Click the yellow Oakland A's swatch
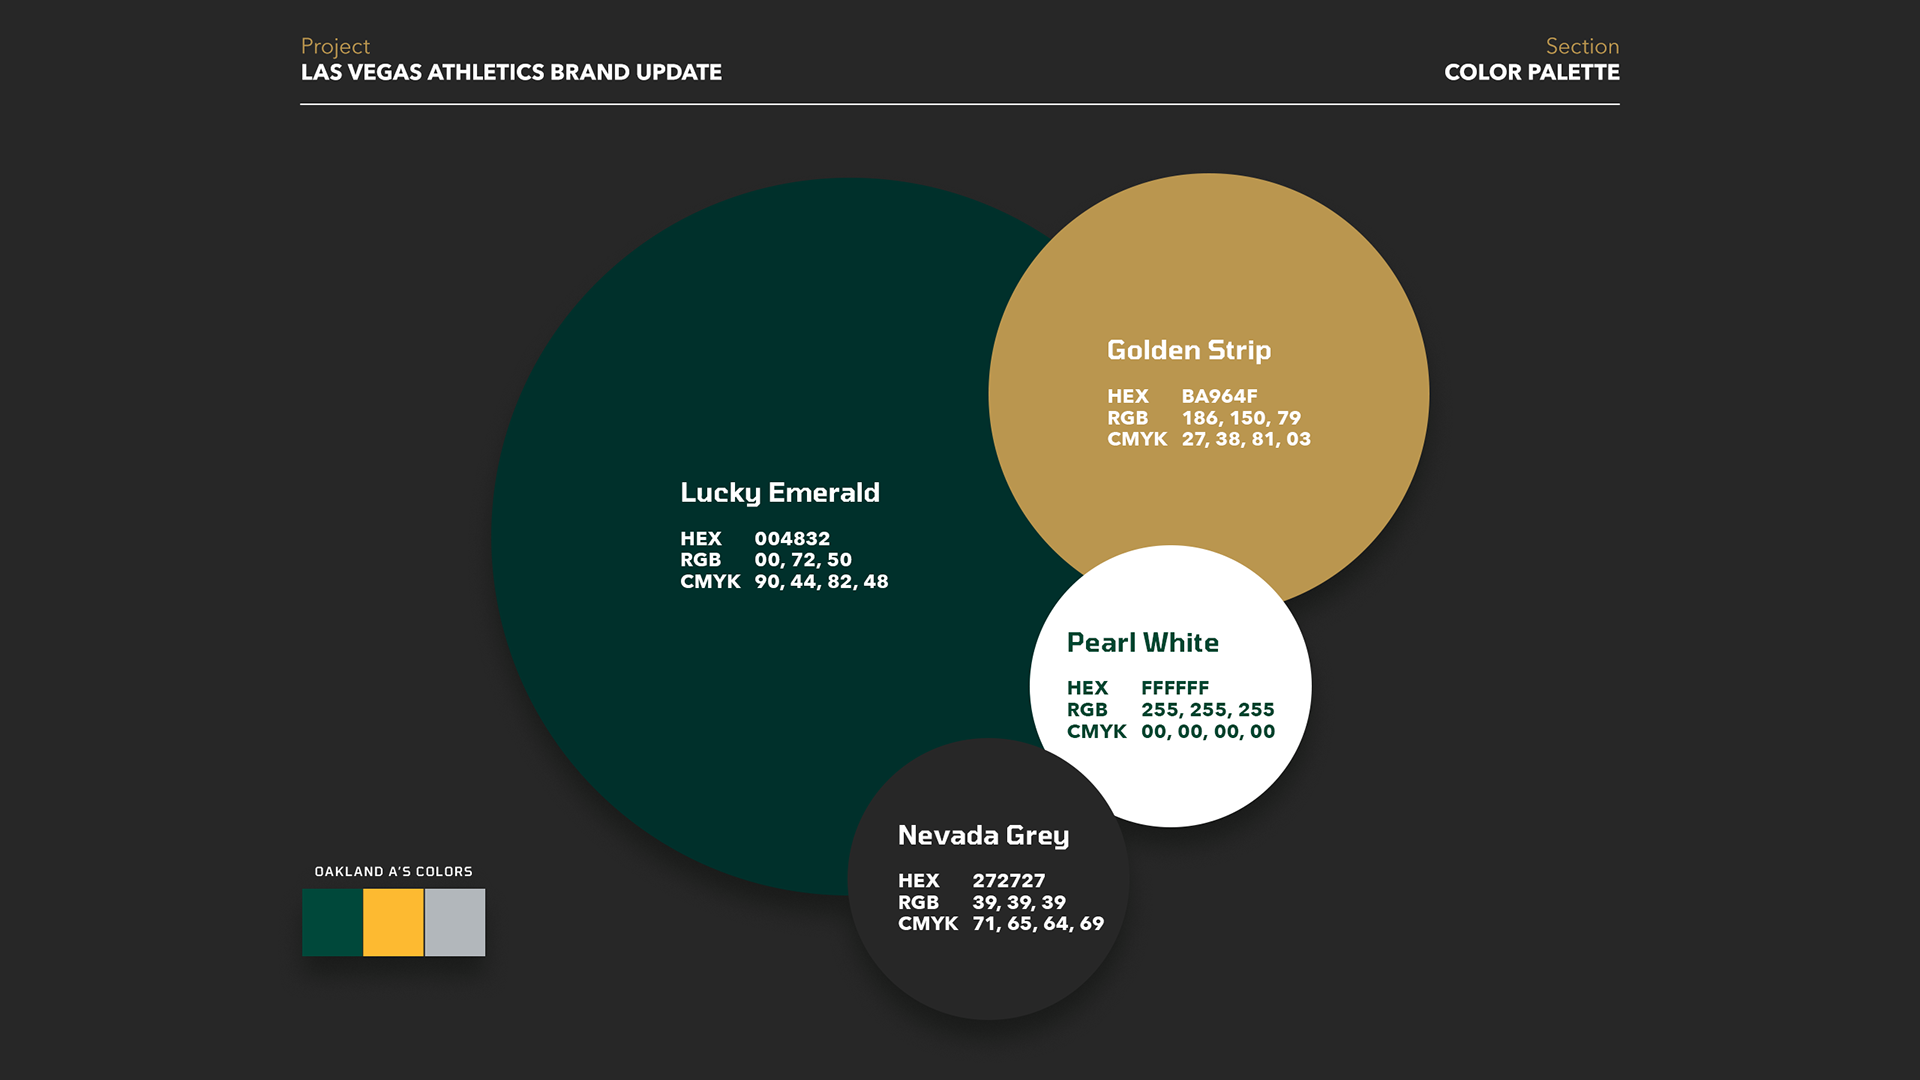This screenshot has height=1080, width=1920. coord(394,922)
